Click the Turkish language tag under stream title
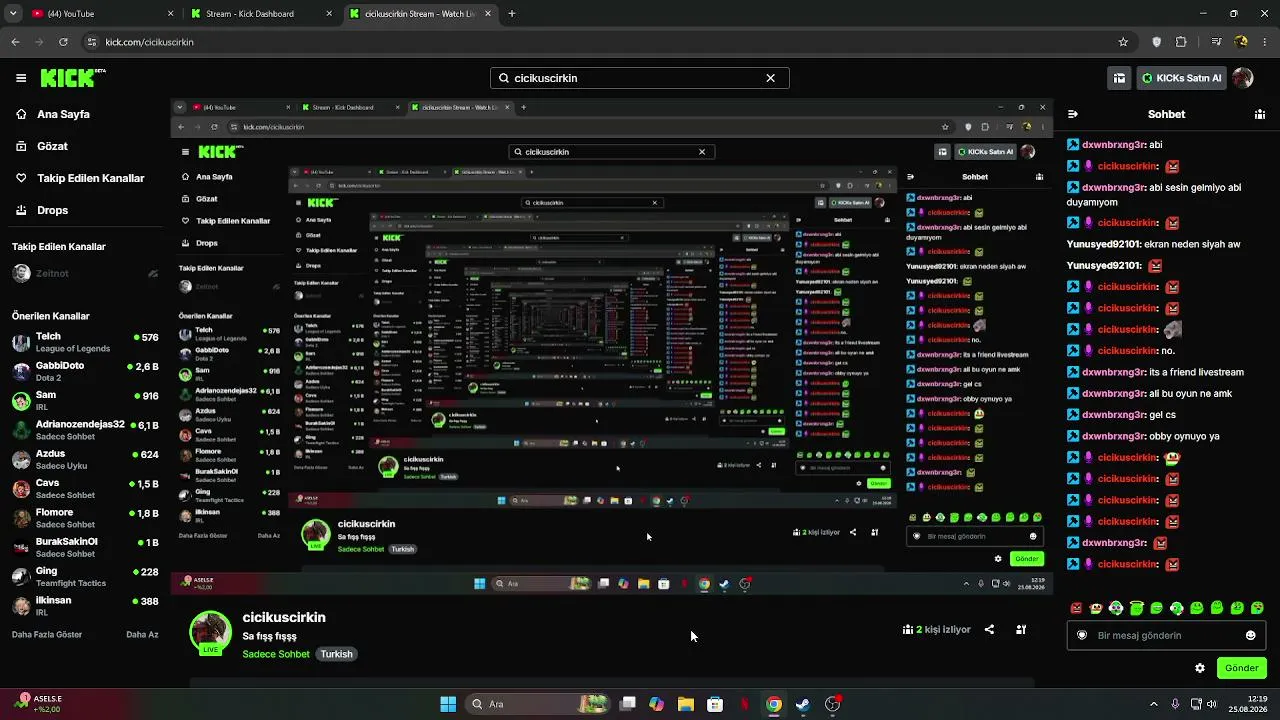Image resolution: width=1280 pixels, height=720 pixels. (337, 654)
